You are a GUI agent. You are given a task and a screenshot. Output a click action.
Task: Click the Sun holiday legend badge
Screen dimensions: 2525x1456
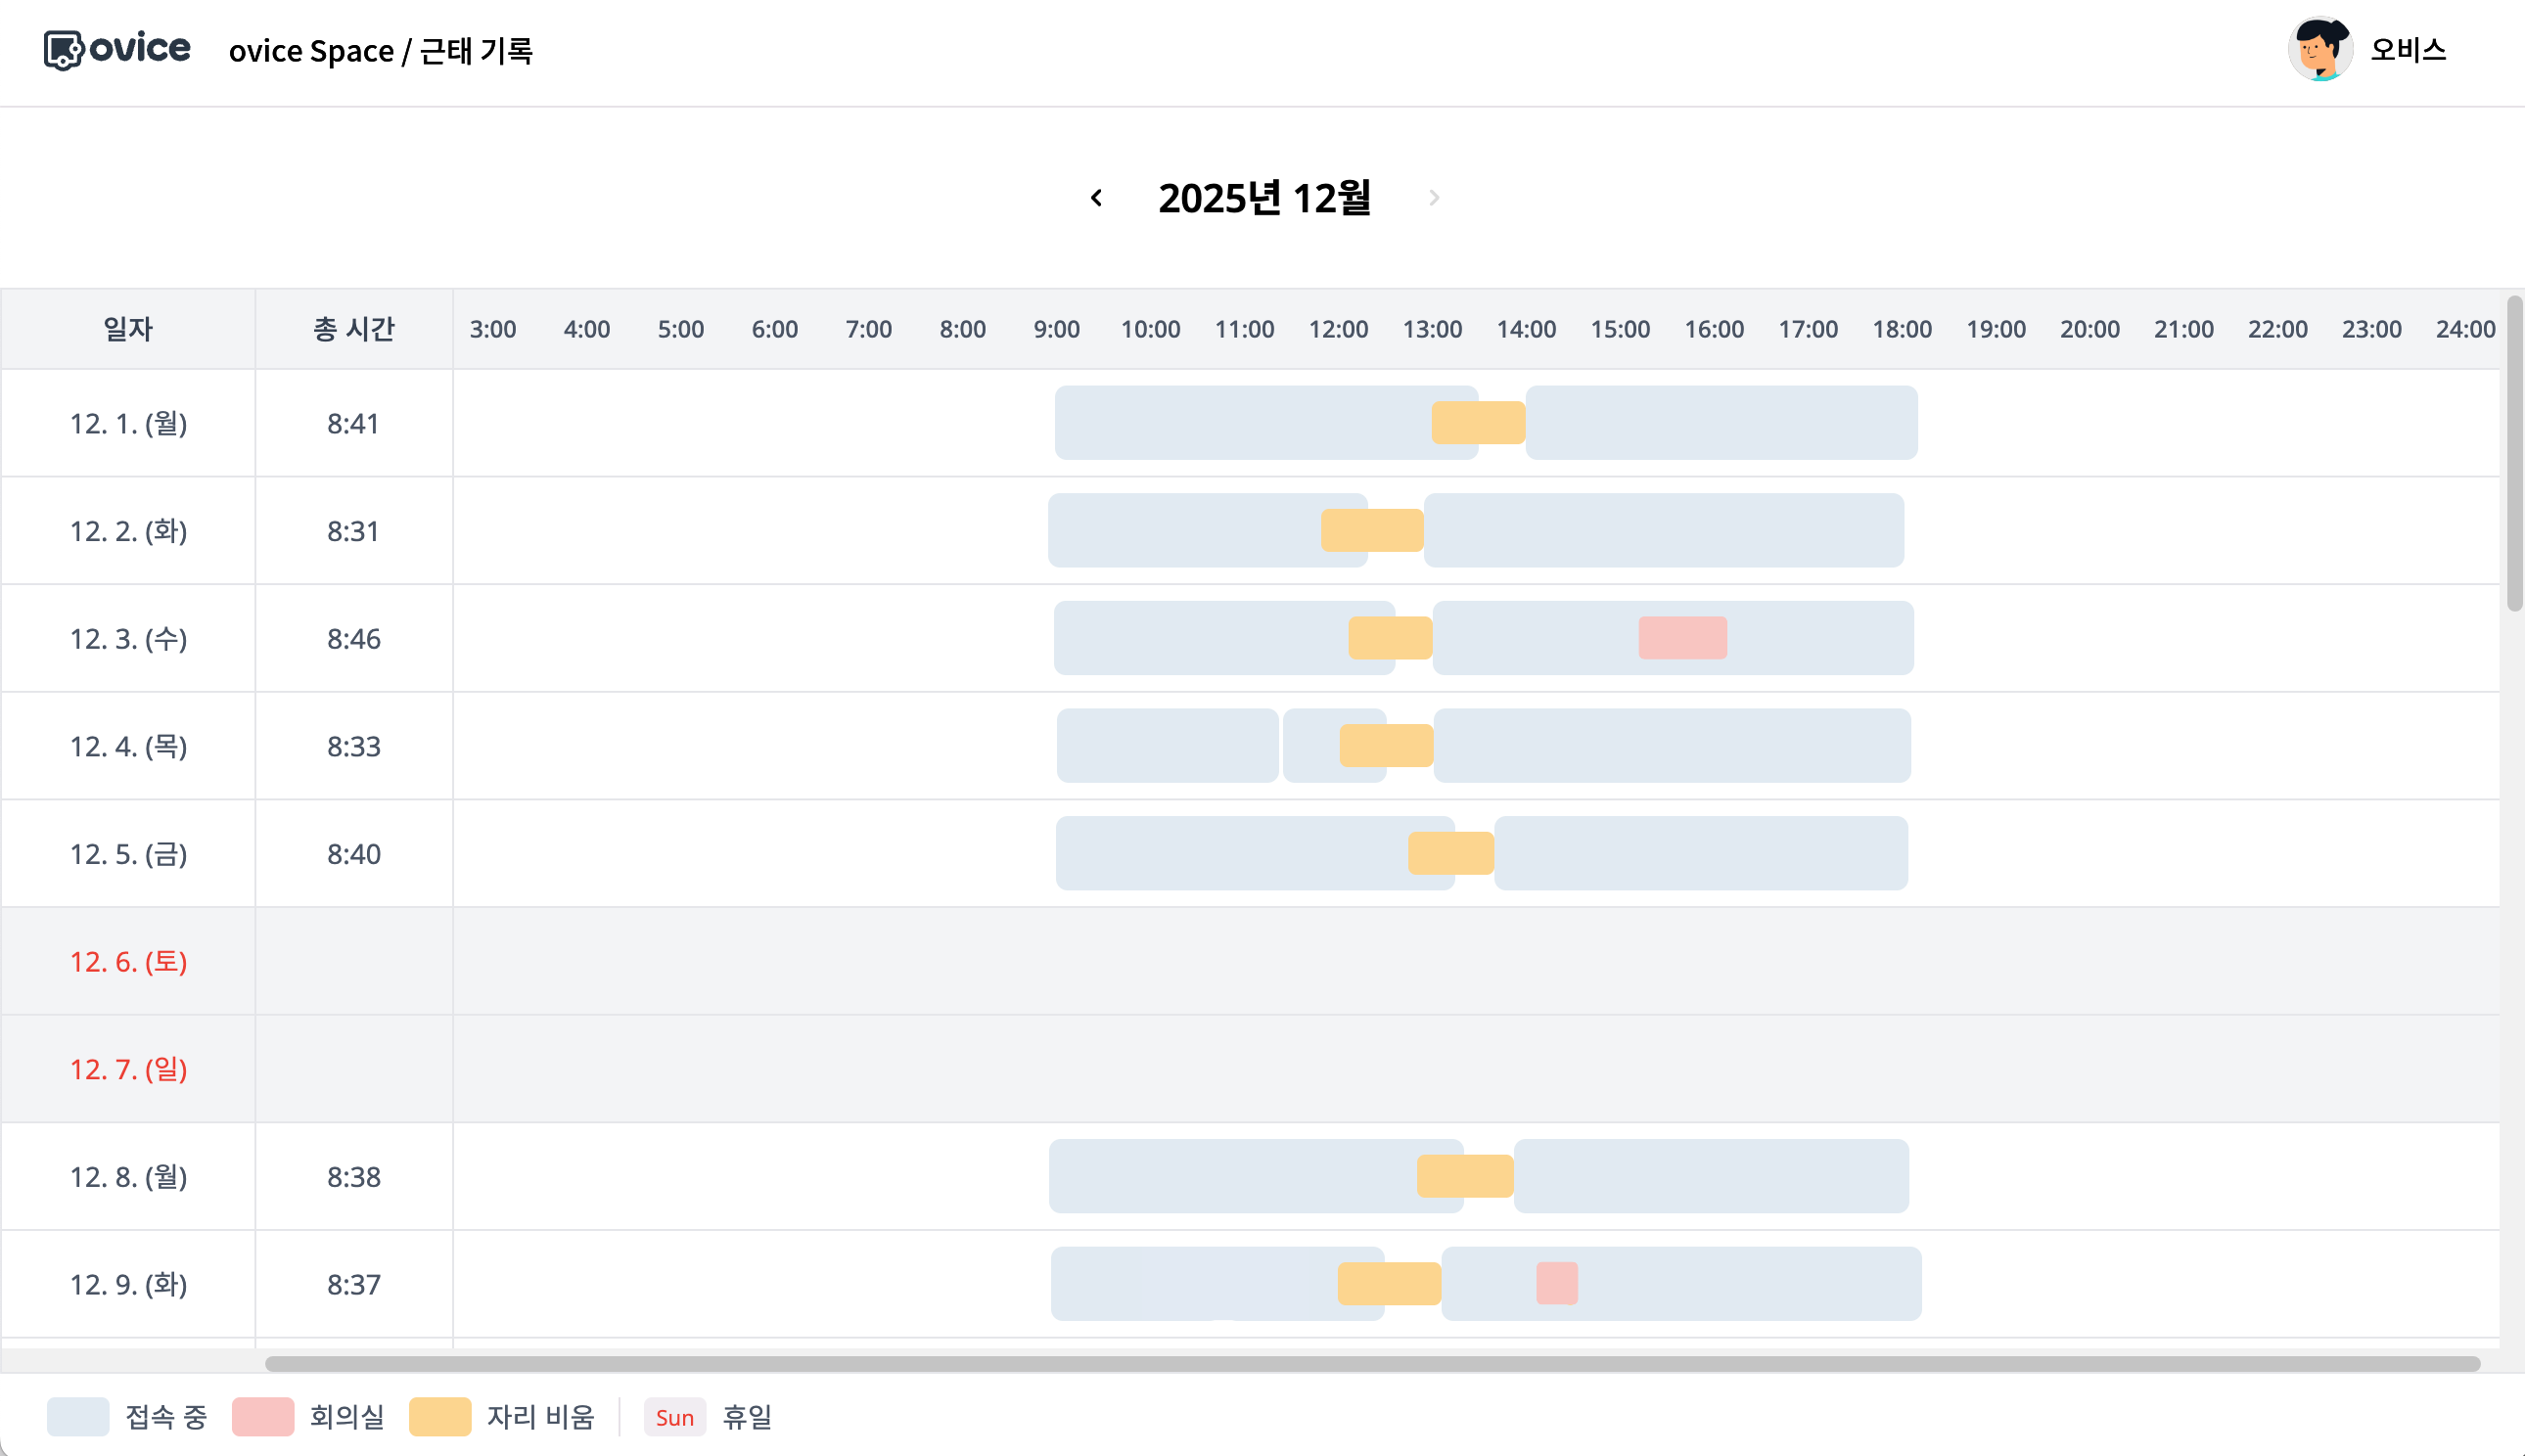pos(675,1417)
